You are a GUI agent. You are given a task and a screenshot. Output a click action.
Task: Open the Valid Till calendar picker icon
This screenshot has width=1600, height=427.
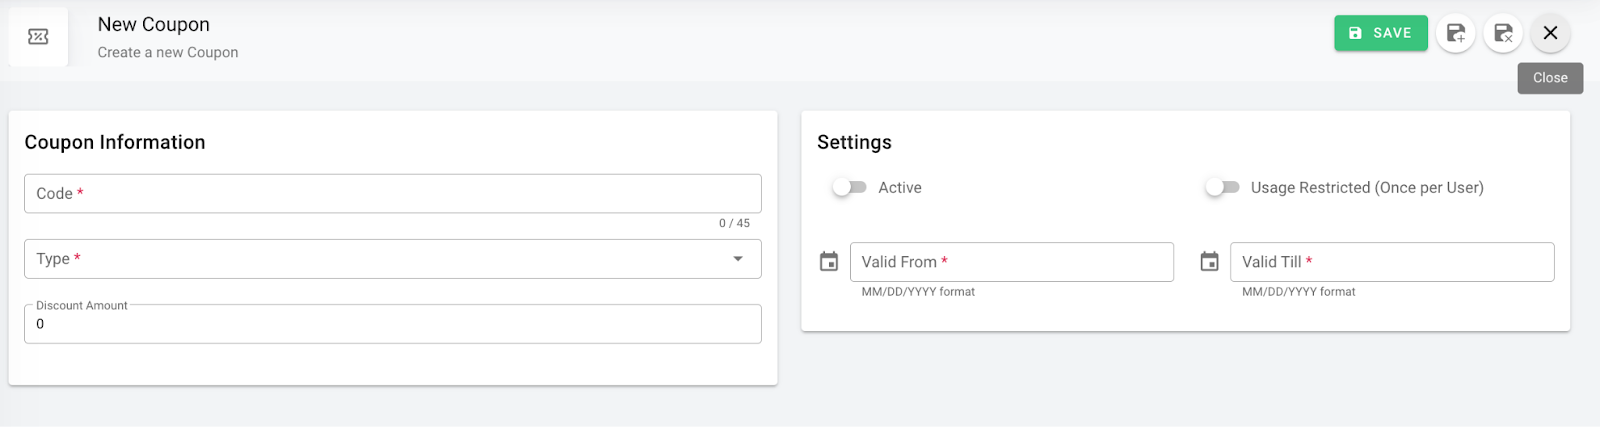tap(1209, 262)
